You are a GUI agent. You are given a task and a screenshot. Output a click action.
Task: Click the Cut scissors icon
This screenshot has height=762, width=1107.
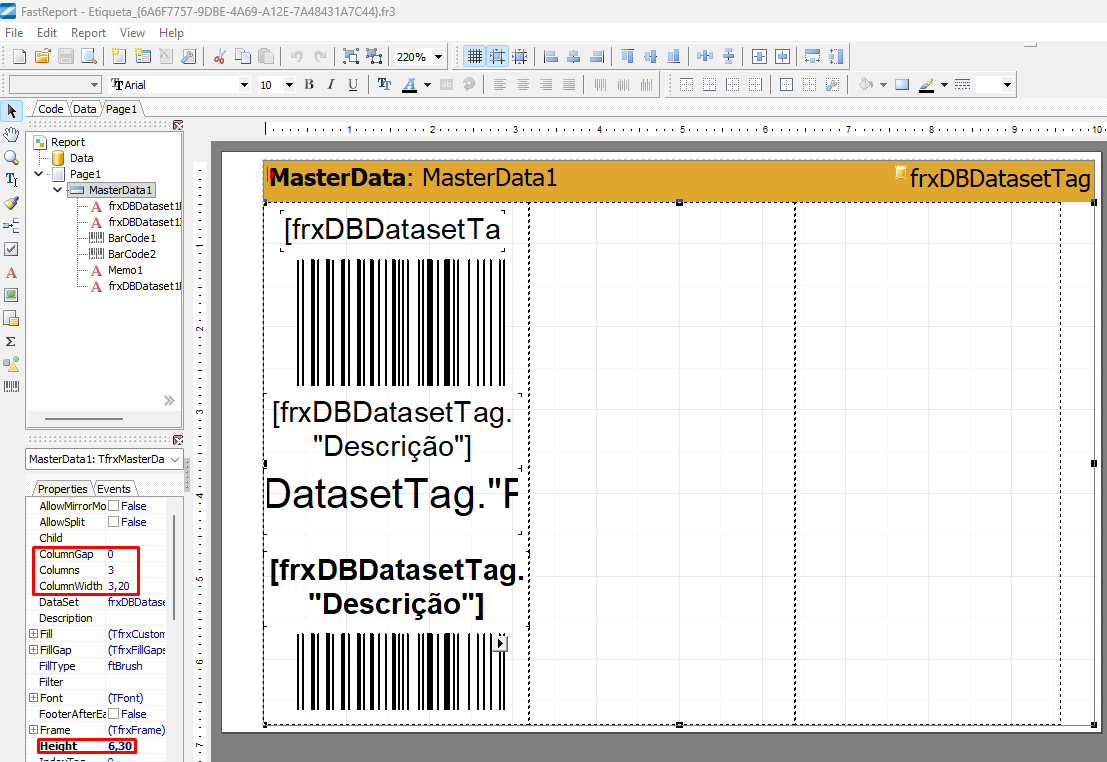click(x=219, y=57)
